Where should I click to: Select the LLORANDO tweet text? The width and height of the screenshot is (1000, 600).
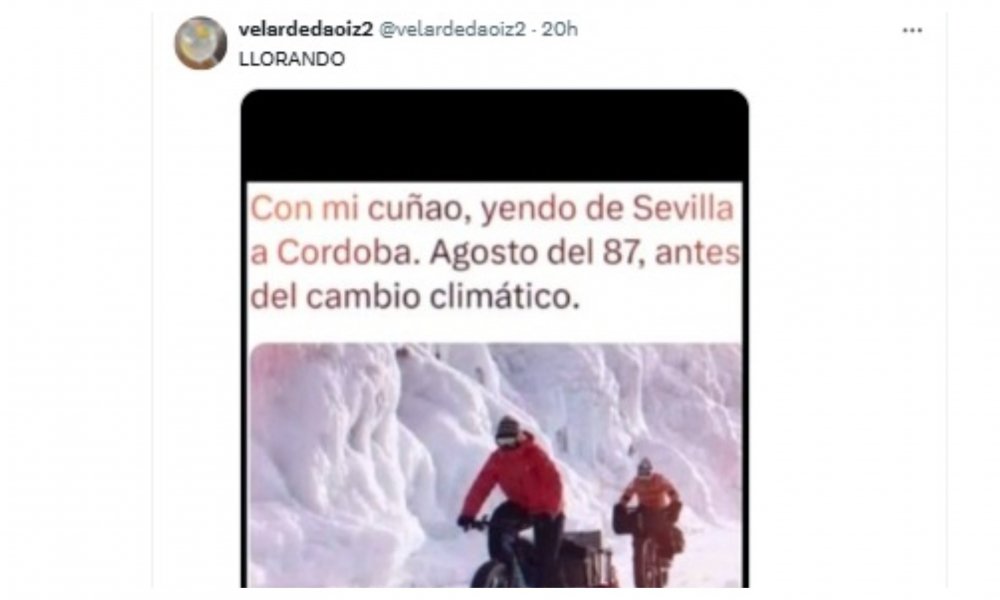coord(292,59)
